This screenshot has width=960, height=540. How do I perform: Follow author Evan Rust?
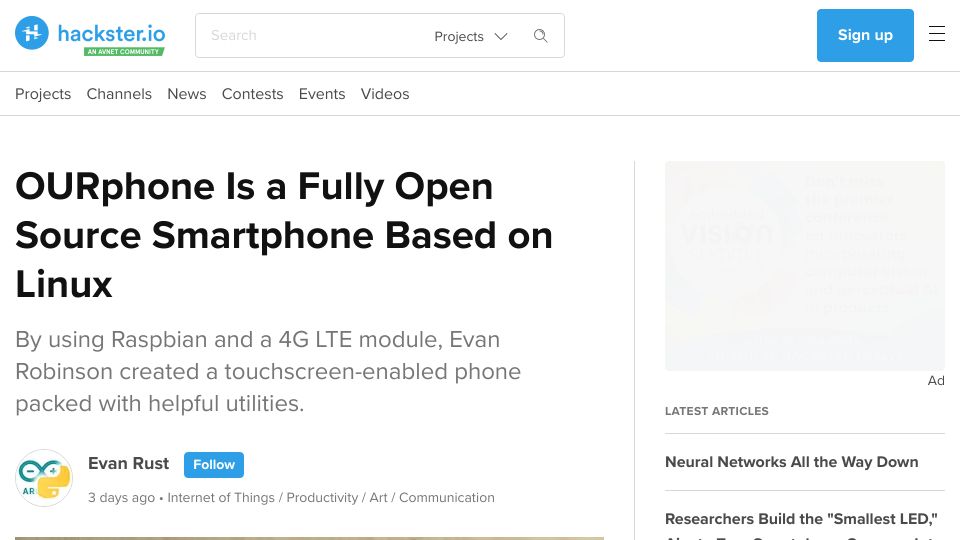pos(214,465)
